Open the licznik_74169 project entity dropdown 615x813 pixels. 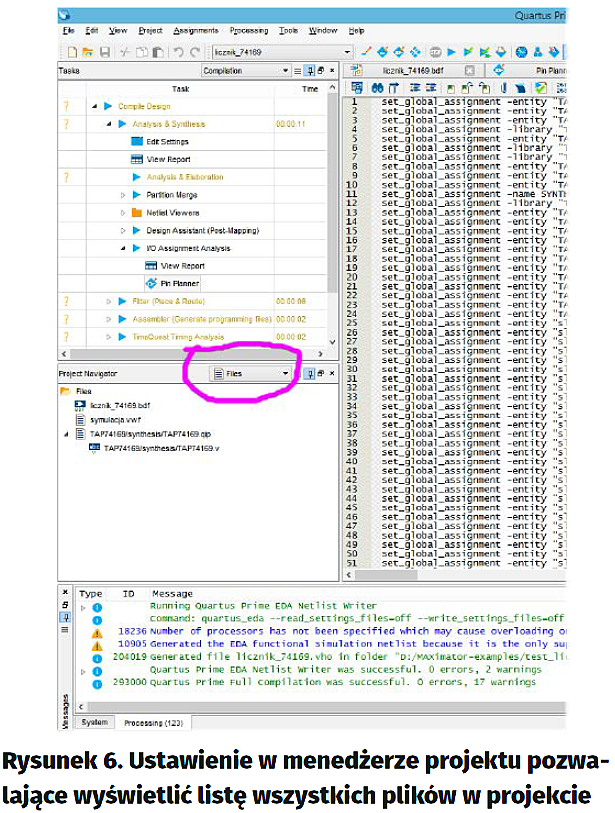coord(348,52)
